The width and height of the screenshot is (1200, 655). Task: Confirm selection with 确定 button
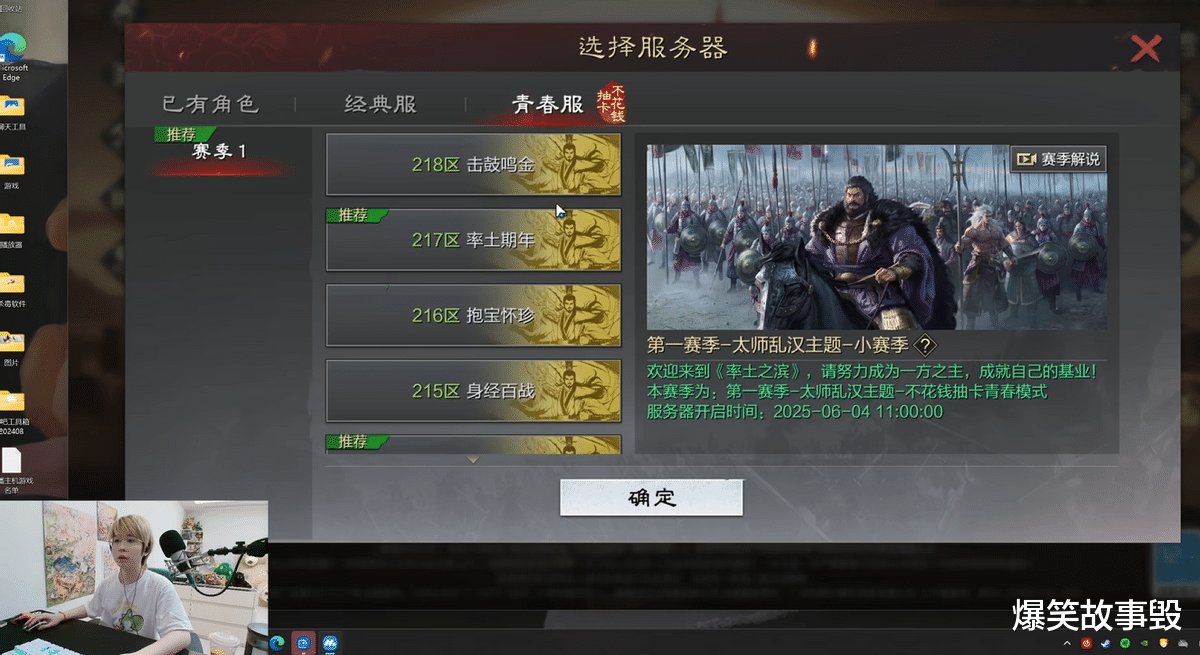click(x=651, y=498)
